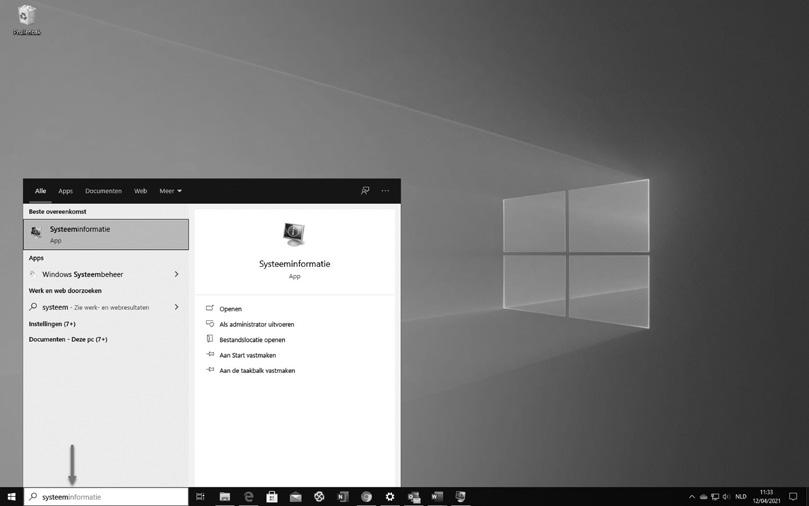809x506 pixels.
Task: Open the Instellingen (7+) results group
Action: [x=52, y=324]
